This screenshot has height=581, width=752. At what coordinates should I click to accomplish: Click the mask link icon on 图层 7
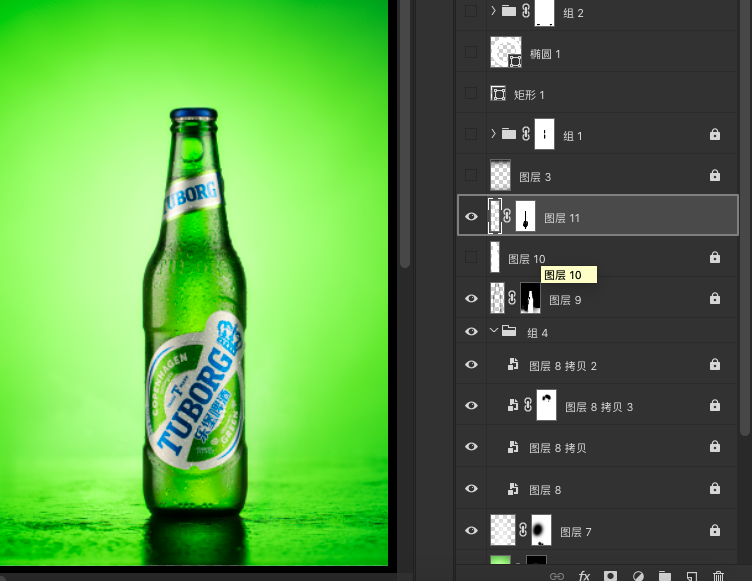click(x=523, y=530)
